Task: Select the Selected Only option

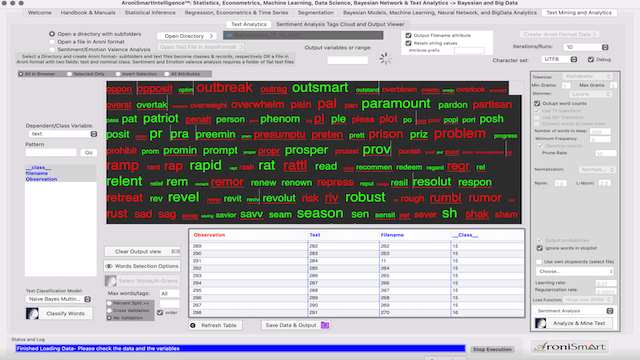Action: point(69,74)
